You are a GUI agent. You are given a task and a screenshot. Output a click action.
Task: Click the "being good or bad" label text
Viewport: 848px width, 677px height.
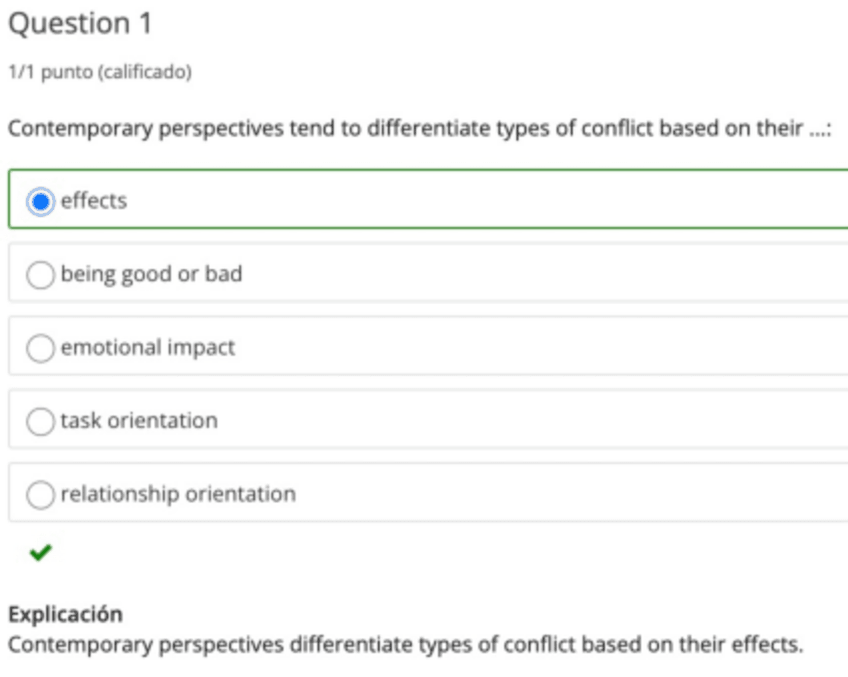coord(151,274)
